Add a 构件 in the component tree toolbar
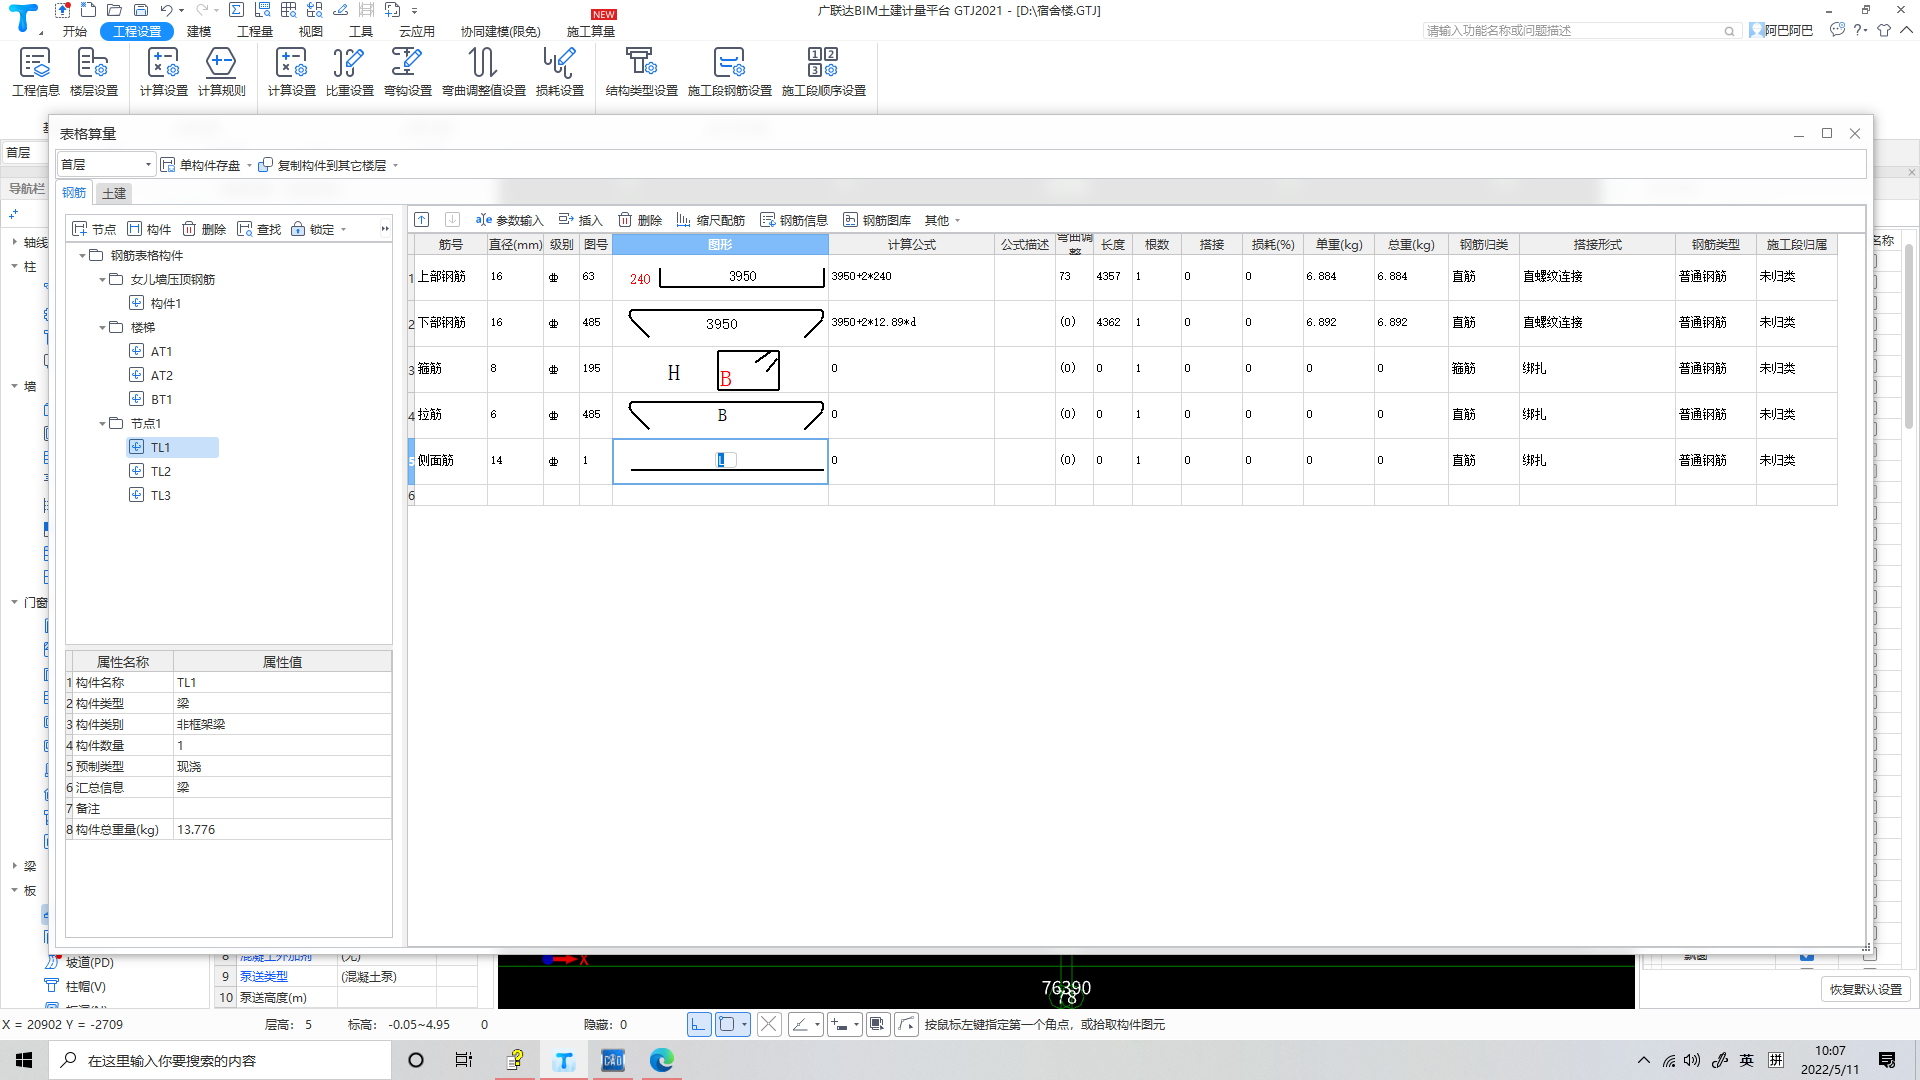 click(x=150, y=229)
